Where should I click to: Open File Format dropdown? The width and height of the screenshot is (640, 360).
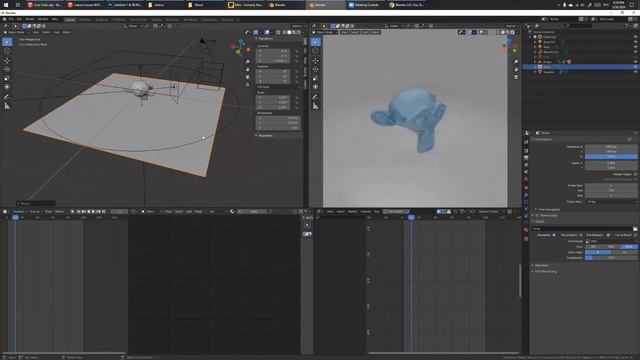611,241
